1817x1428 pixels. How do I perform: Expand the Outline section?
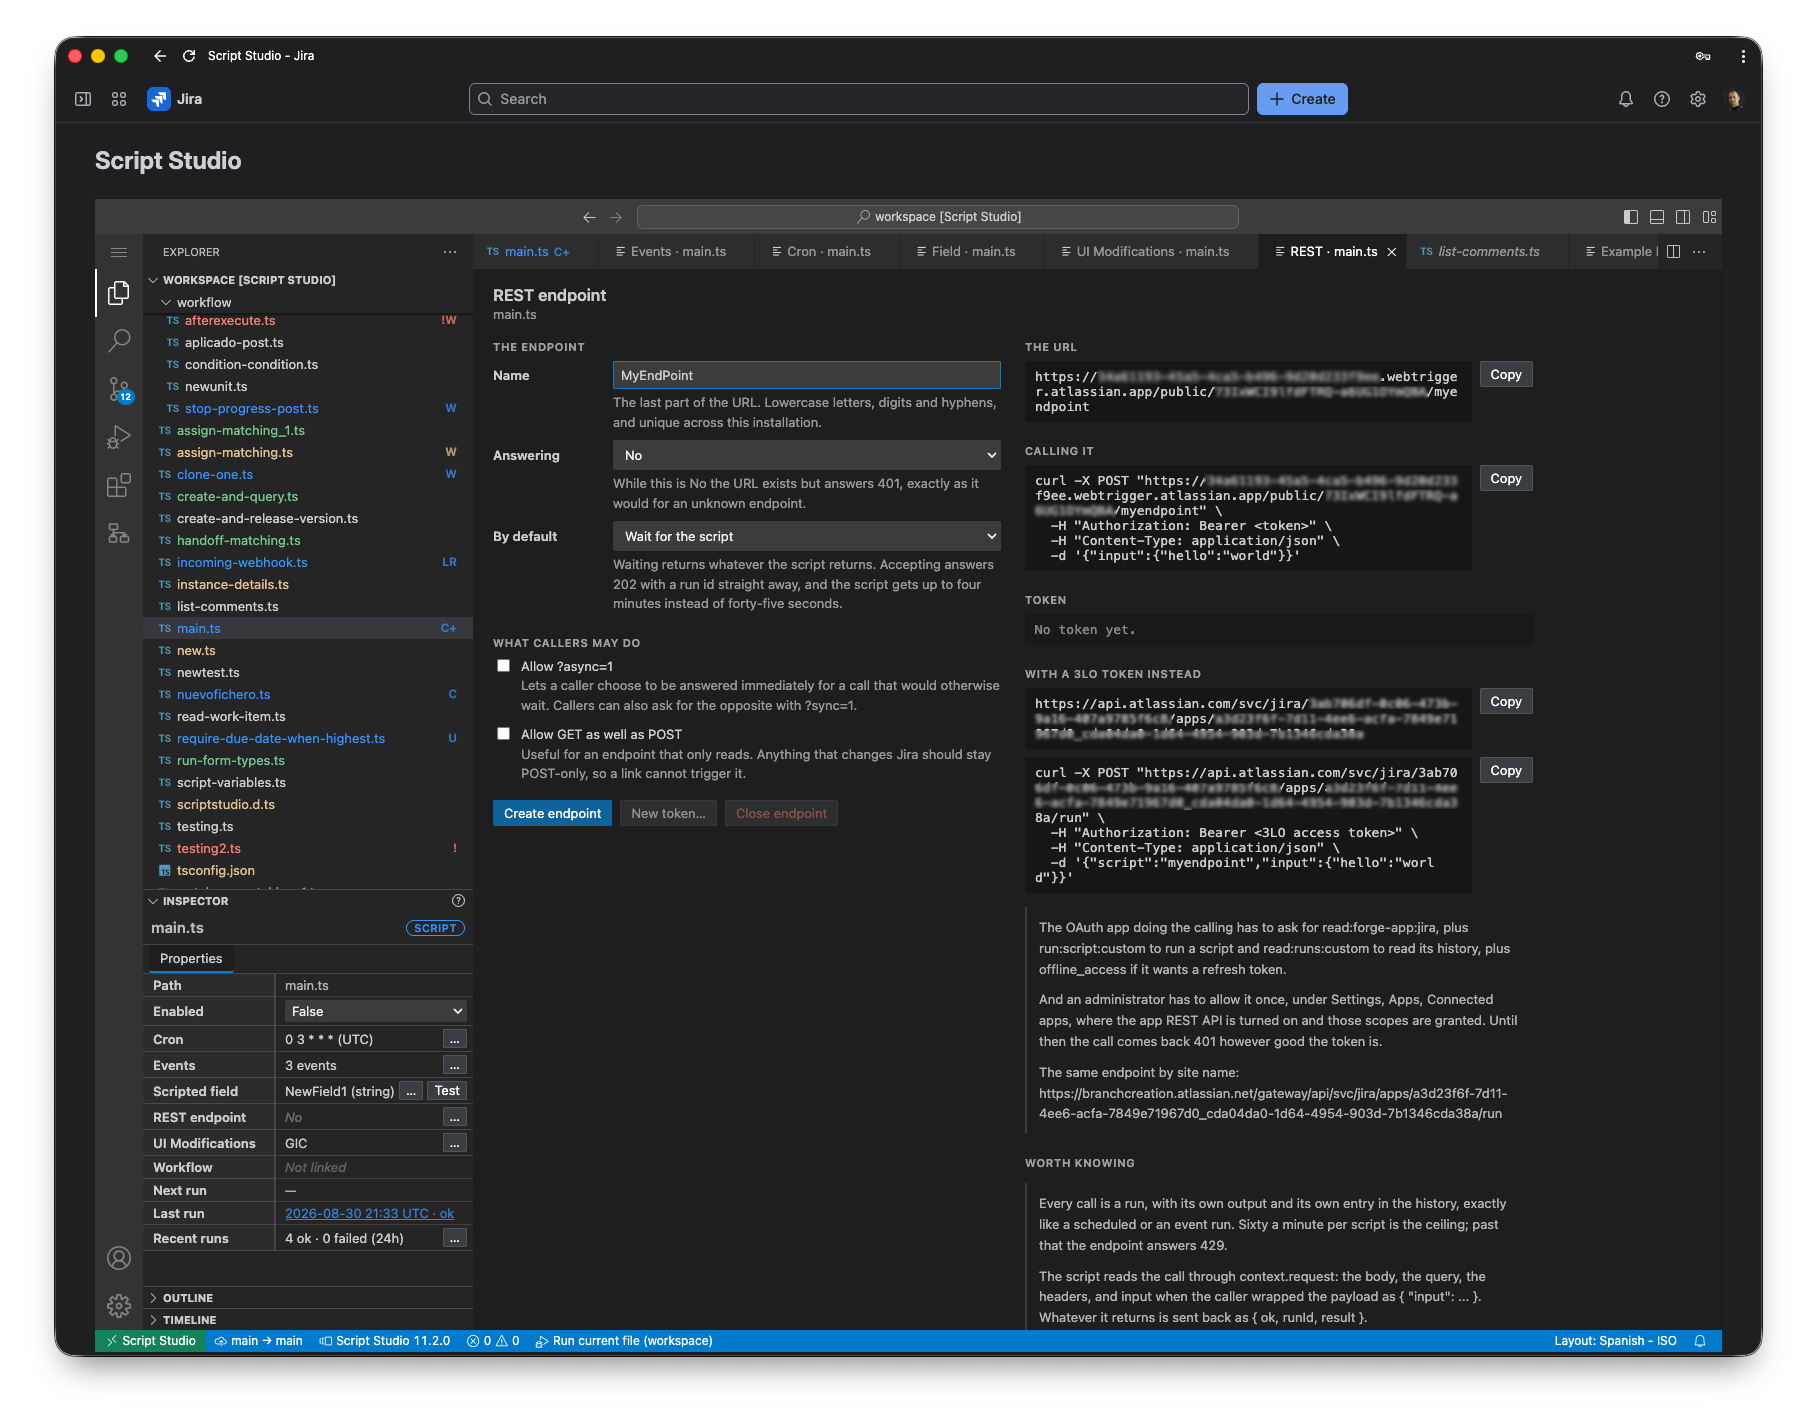click(188, 1298)
